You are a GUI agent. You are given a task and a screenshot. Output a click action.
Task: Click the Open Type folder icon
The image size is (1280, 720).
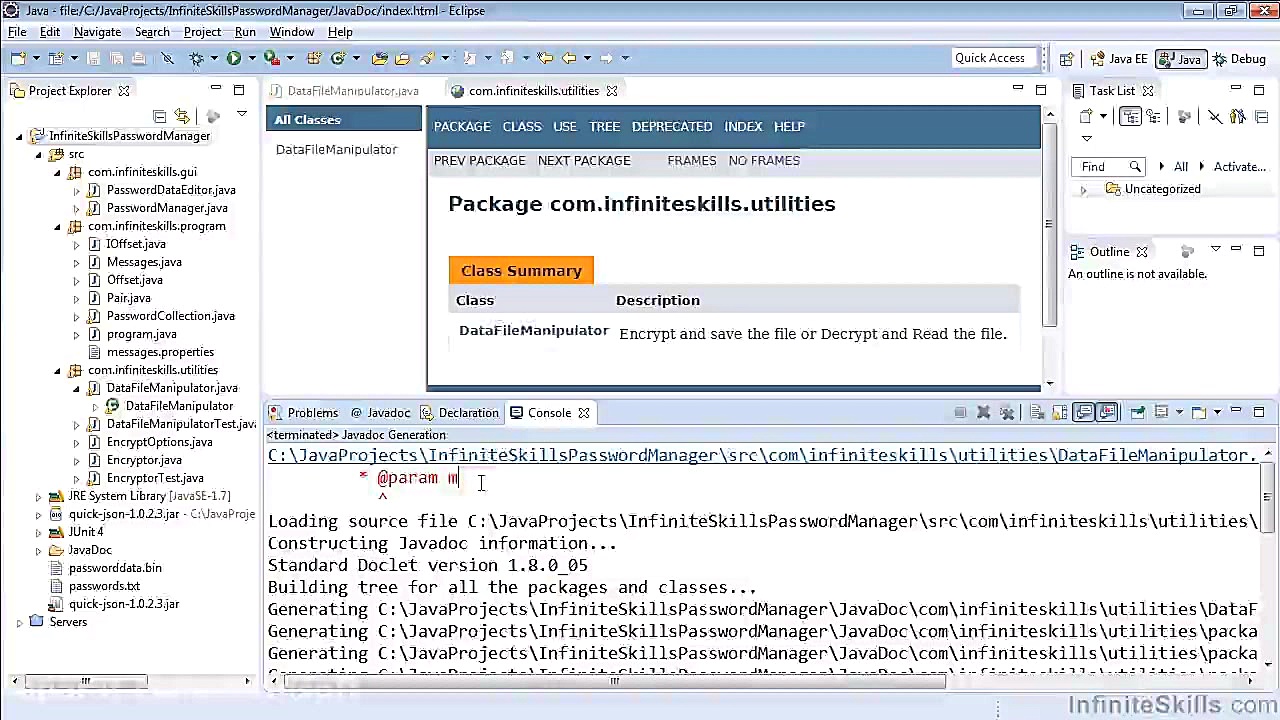379,58
